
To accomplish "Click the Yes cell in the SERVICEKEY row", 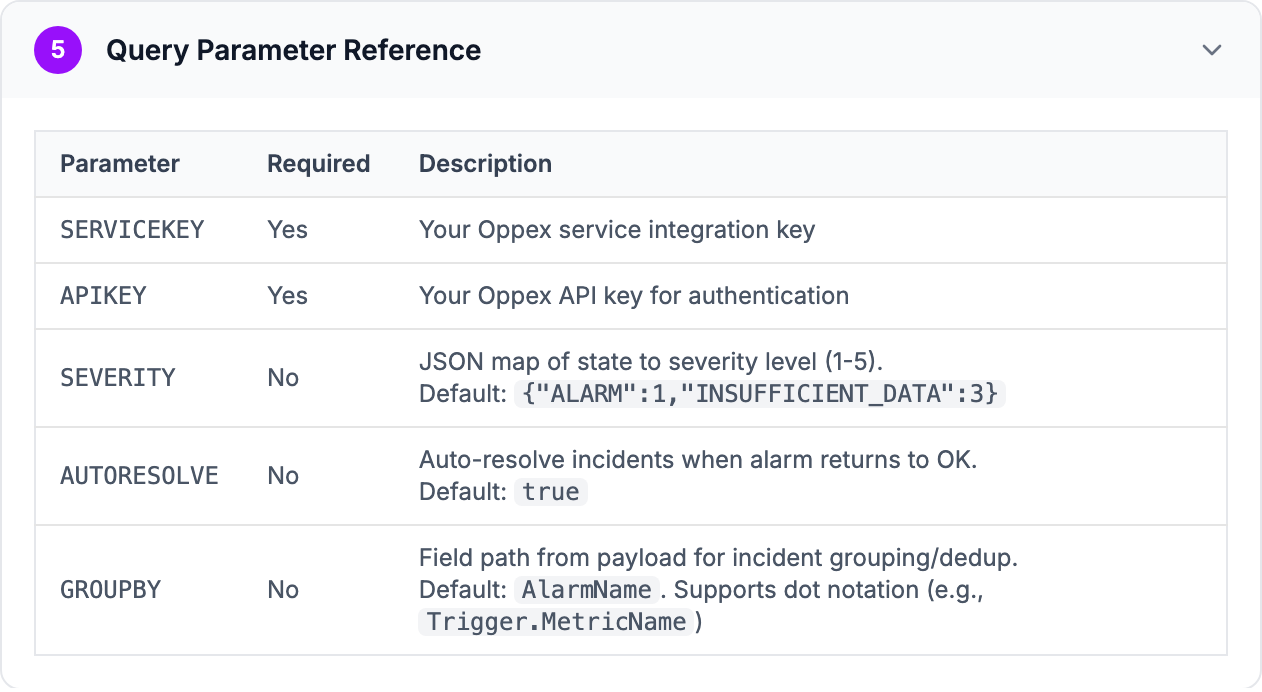I will tap(287, 230).
